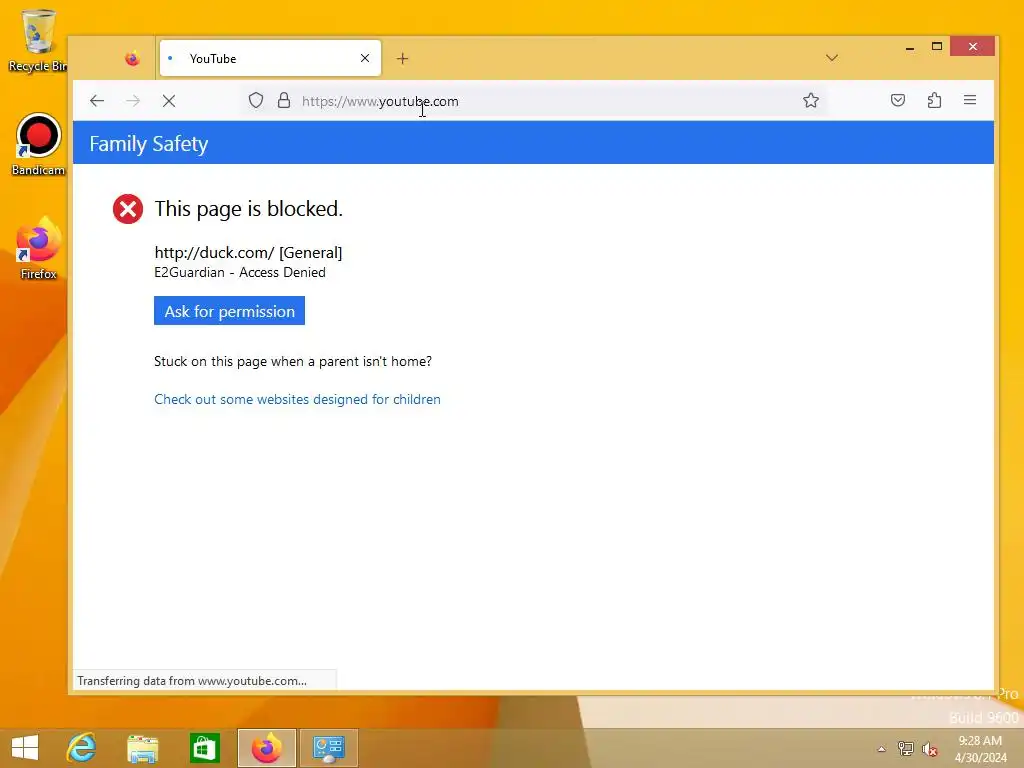Screen dimensions: 1024x768
Task: Save page to Pocket icon
Action: pos(898,100)
